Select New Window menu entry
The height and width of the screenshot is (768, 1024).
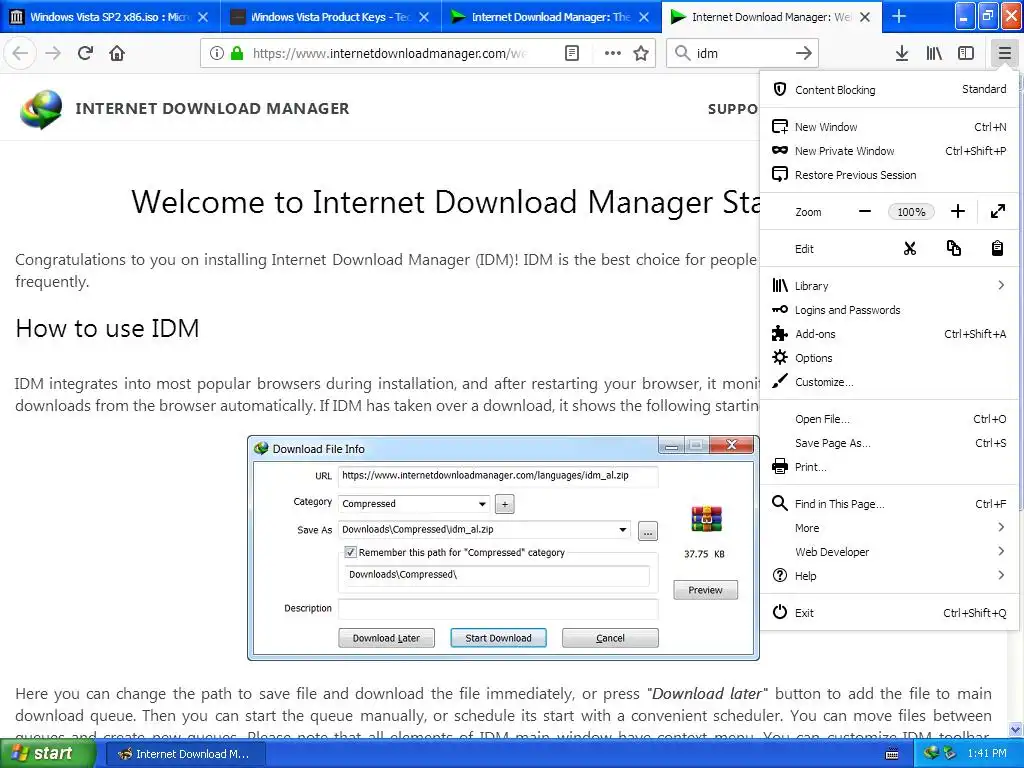click(889, 127)
